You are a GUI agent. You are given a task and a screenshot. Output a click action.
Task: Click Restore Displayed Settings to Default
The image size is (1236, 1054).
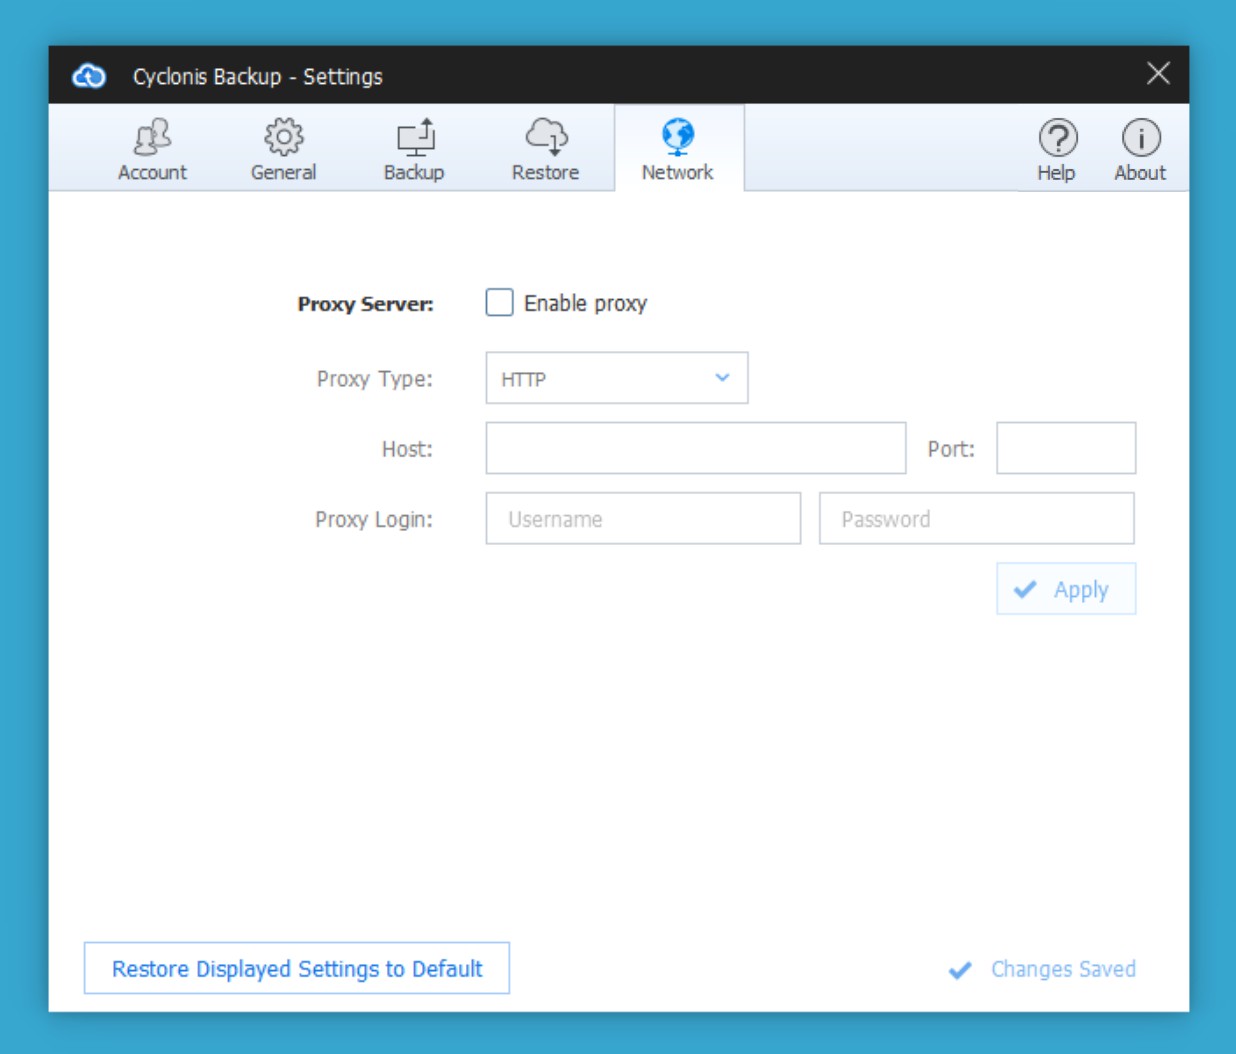297,969
